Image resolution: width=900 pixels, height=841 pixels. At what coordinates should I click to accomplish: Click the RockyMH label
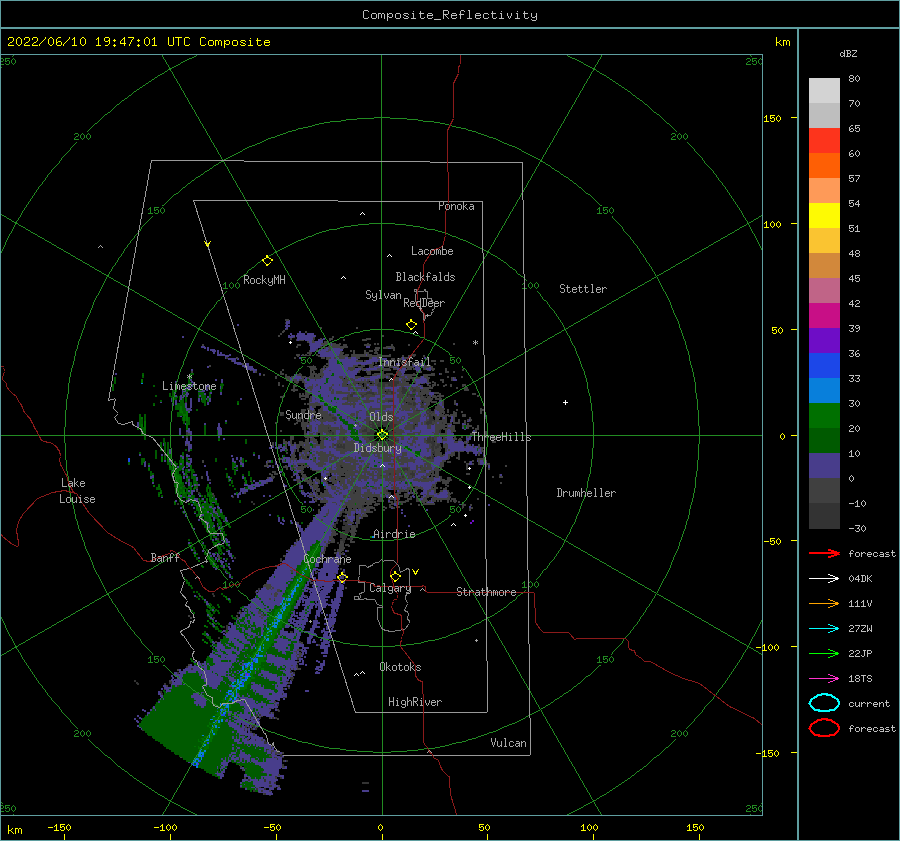[264, 280]
